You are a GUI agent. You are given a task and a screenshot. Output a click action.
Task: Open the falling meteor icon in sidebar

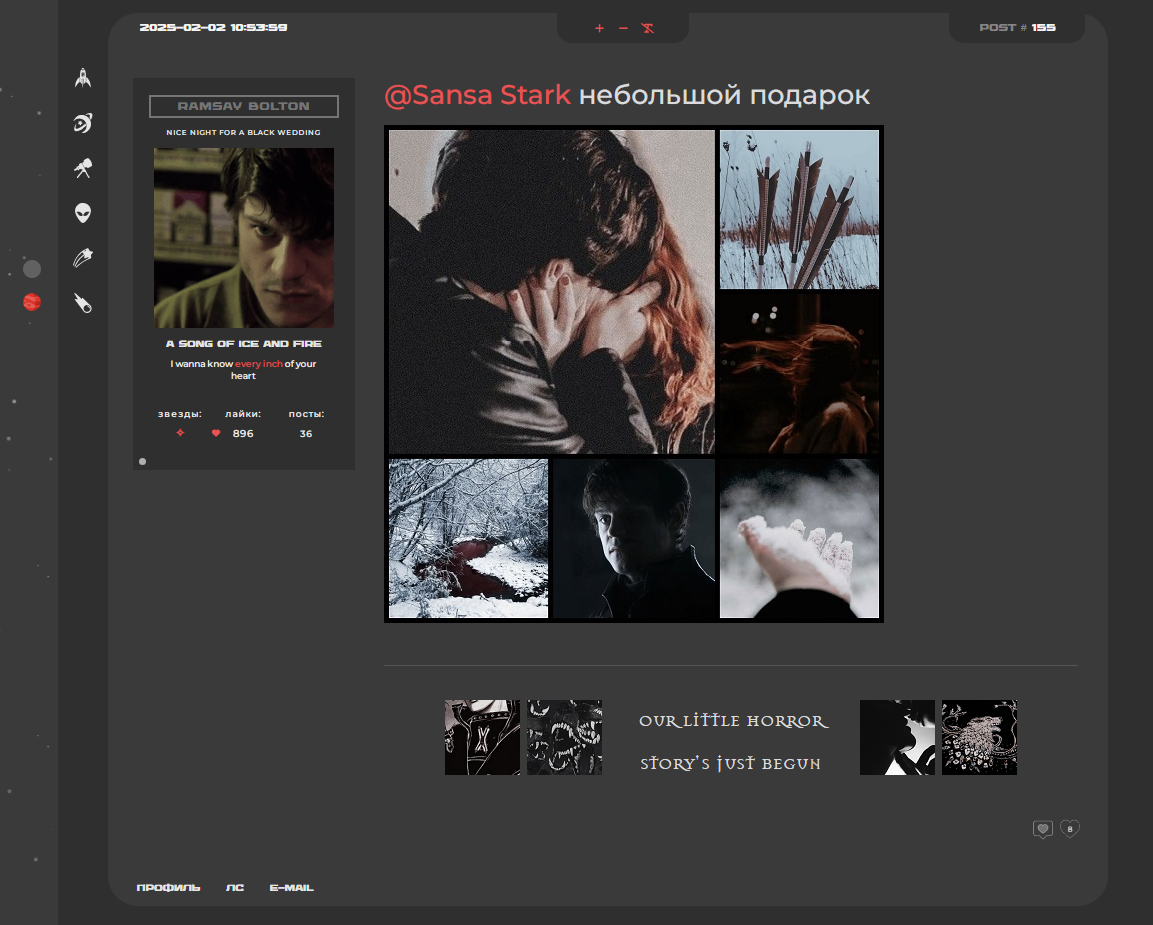(83, 303)
